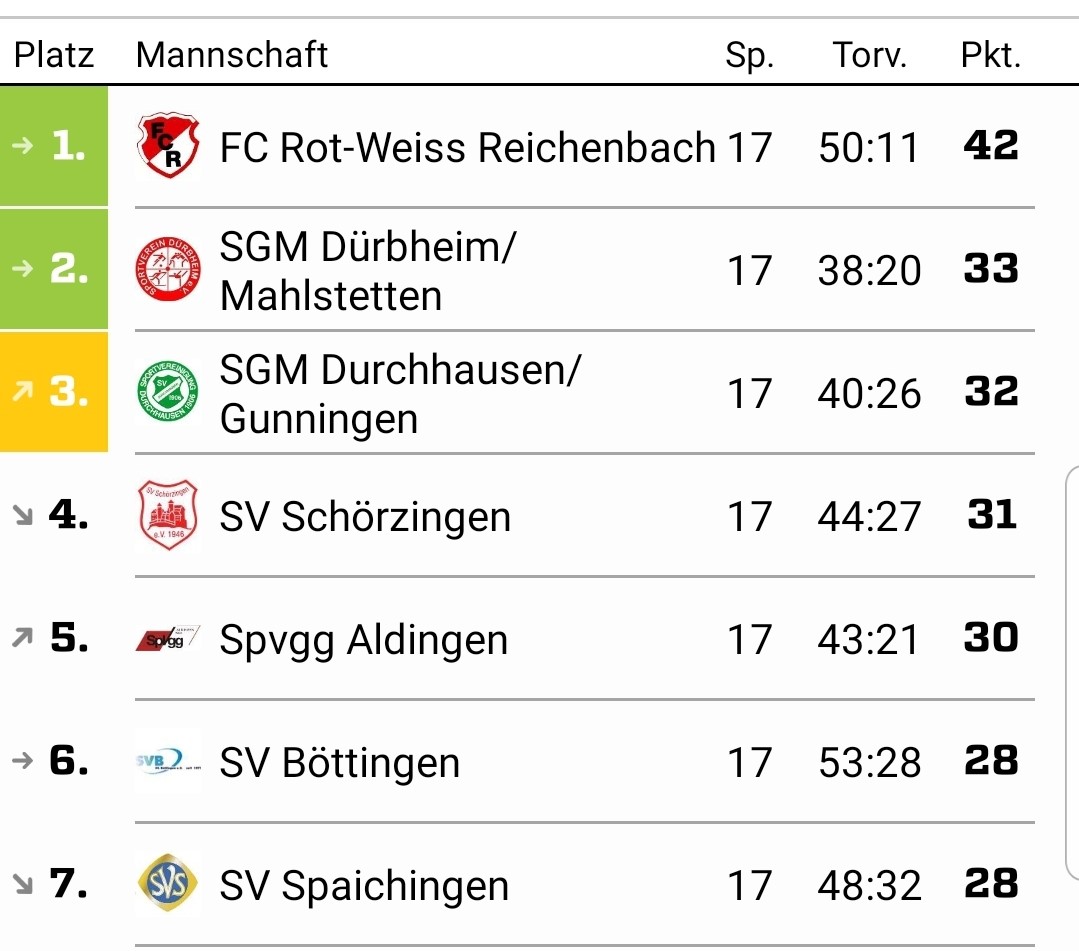Viewport: 1079px width, 951px height.
Task: Select the Spvgg Aldingen team name
Action: (x=363, y=640)
